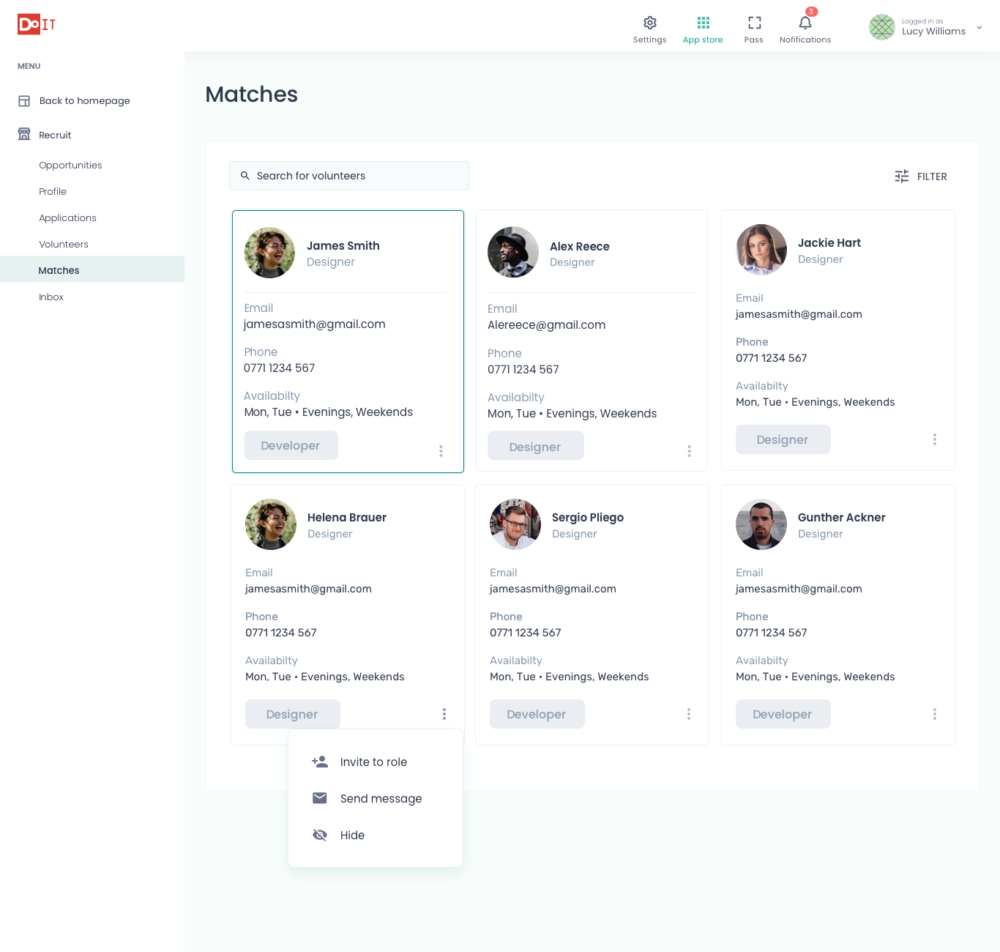Click the Back to homepage layout icon
This screenshot has height=952, width=1000.
[24, 101]
